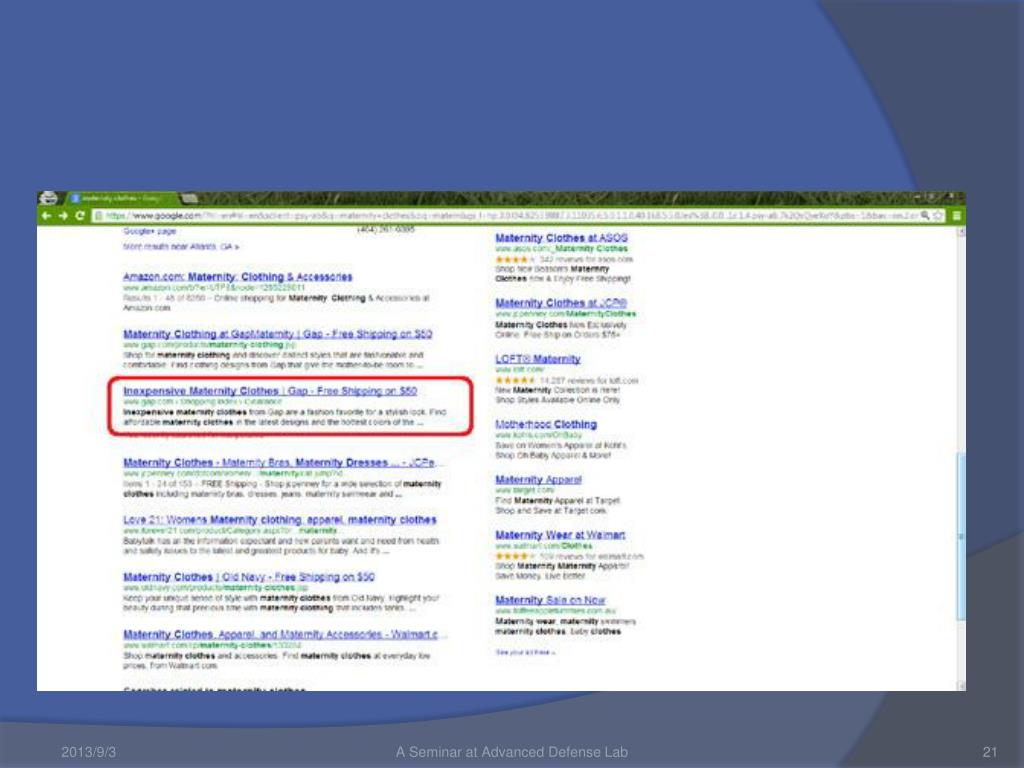Click the zoom magnifier icon in address bar
Viewport: 1024px width, 768px height.
tap(925, 216)
